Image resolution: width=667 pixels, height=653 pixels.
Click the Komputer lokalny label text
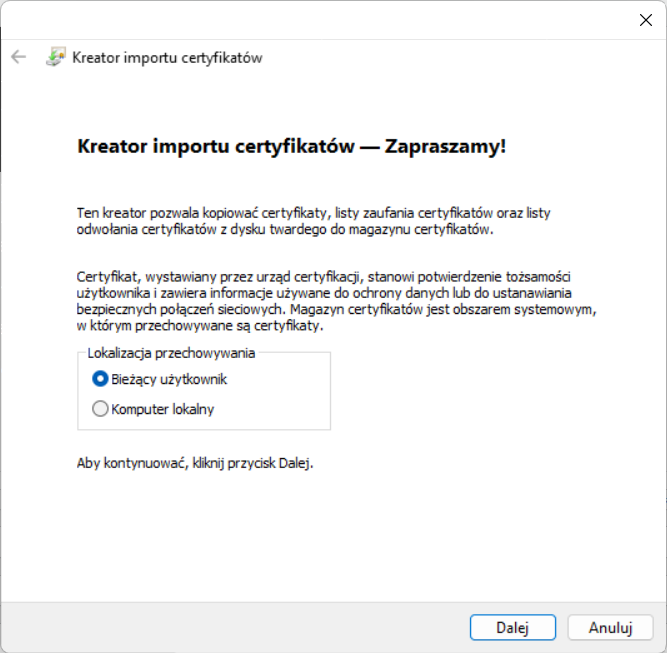[162, 408]
